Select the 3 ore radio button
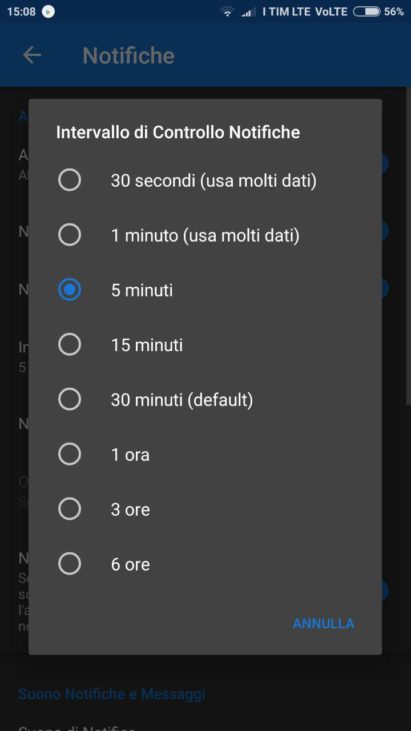Screen dimensions: 411x731 coord(69,509)
